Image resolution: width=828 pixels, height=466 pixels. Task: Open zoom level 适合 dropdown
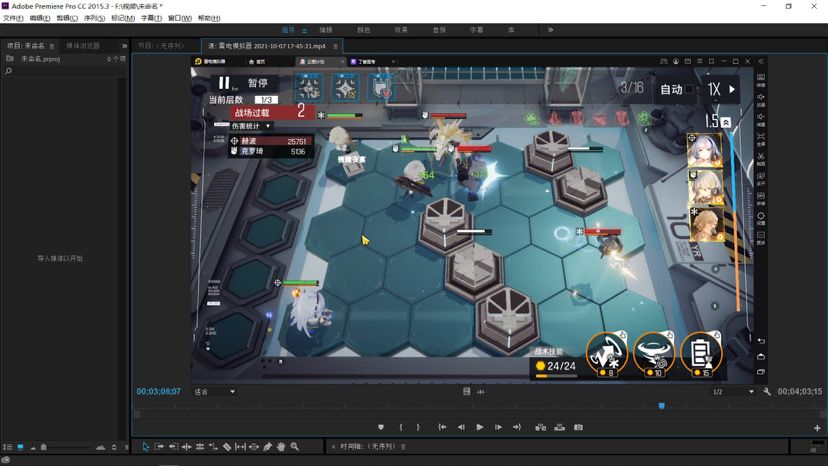pos(214,392)
